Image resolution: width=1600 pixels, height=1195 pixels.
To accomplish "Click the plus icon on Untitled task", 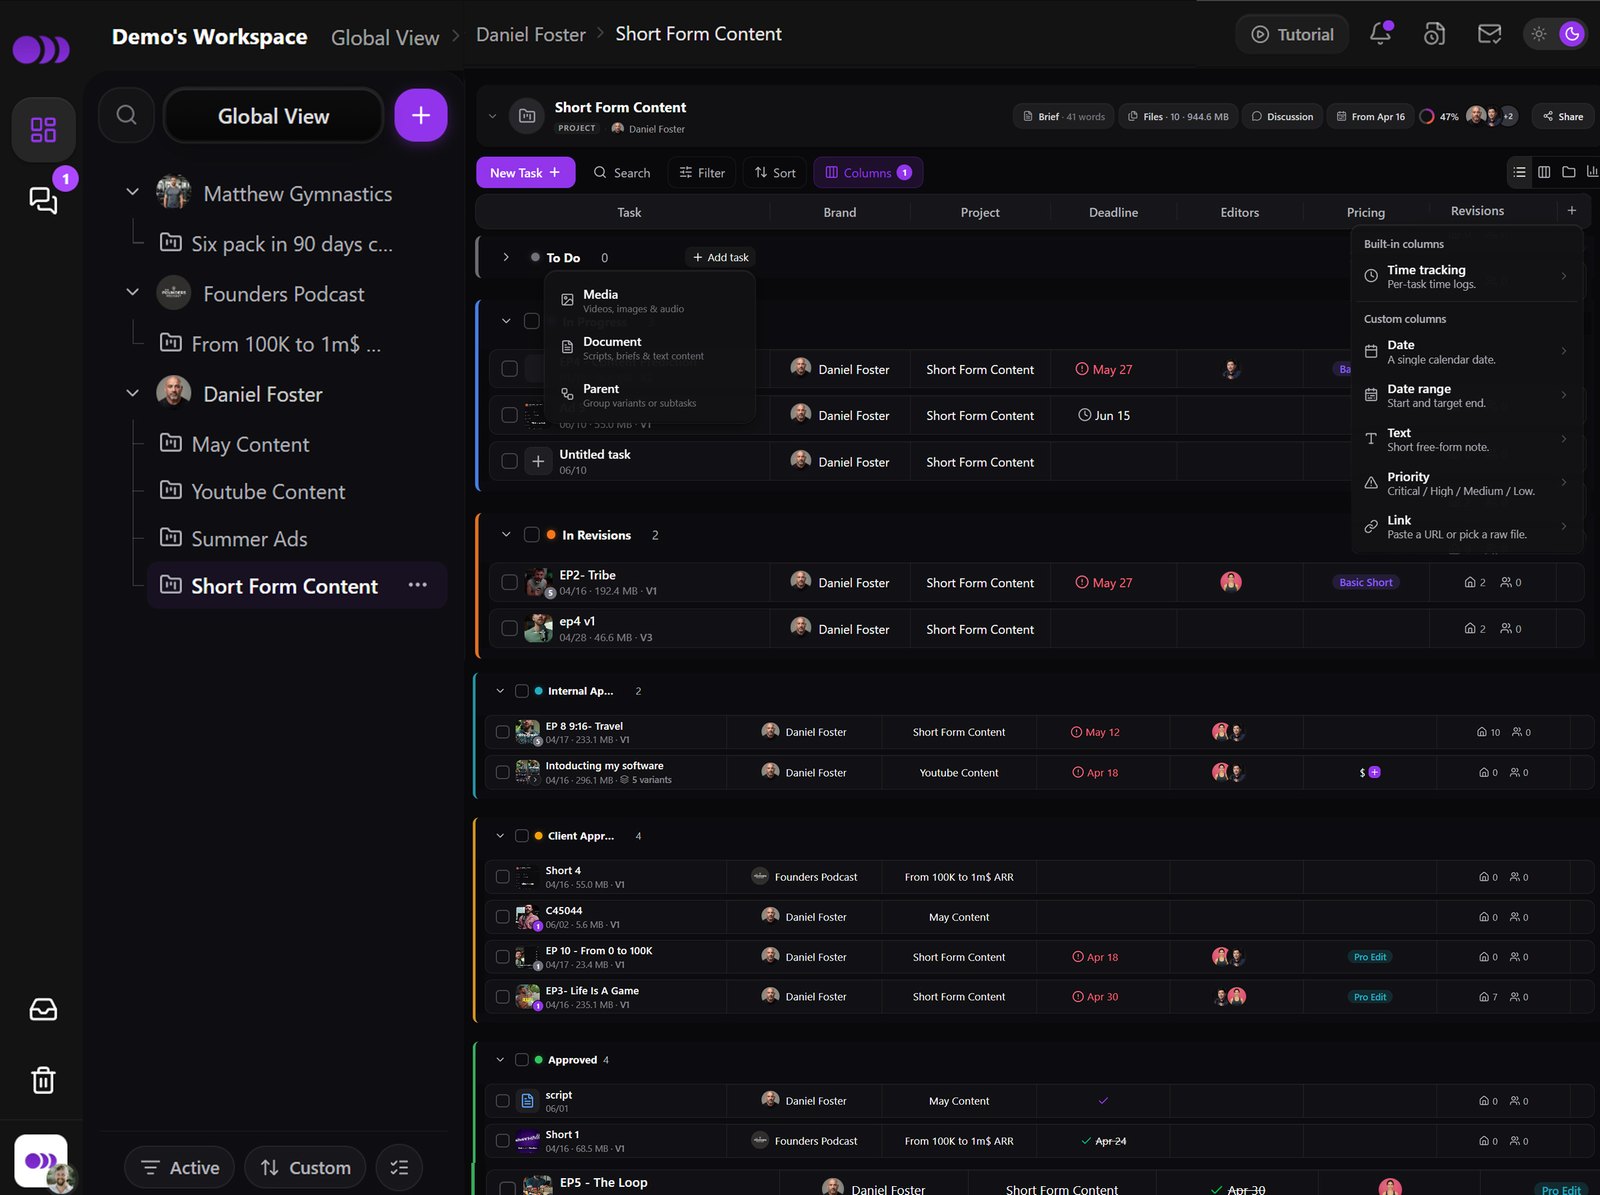I will tap(538, 461).
